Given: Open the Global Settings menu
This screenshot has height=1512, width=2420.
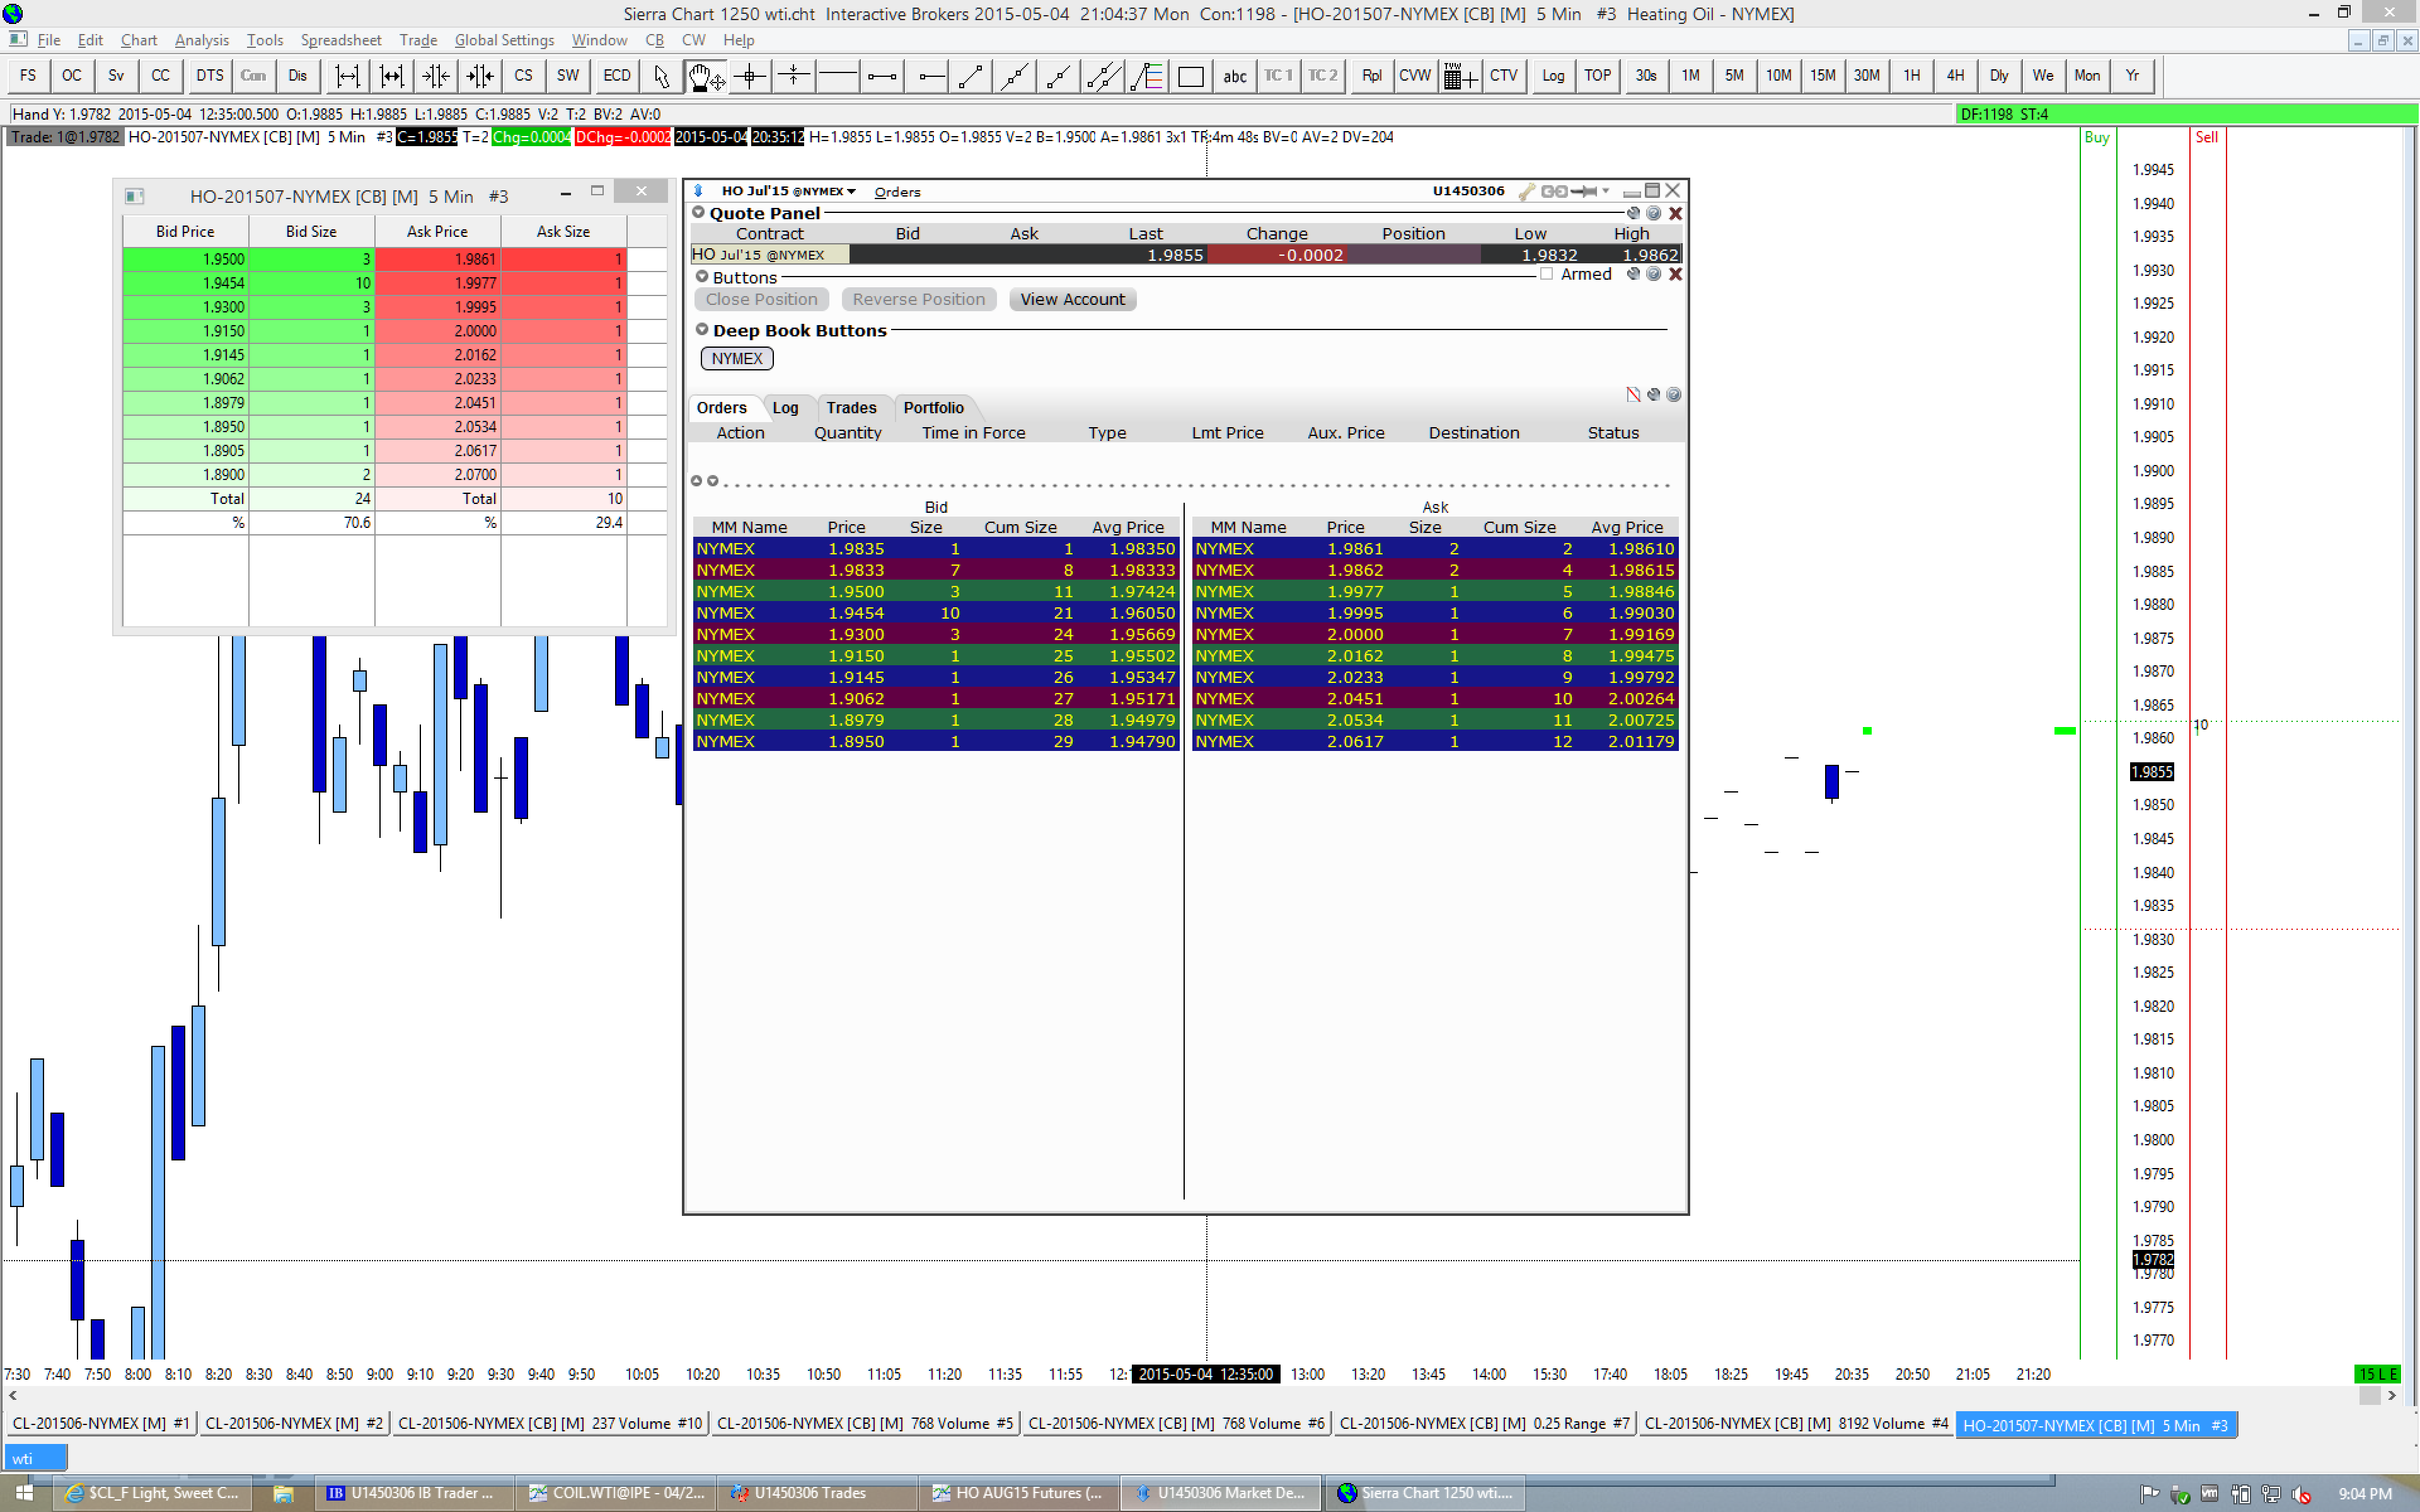Looking at the screenshot, I should coord(504,40).
